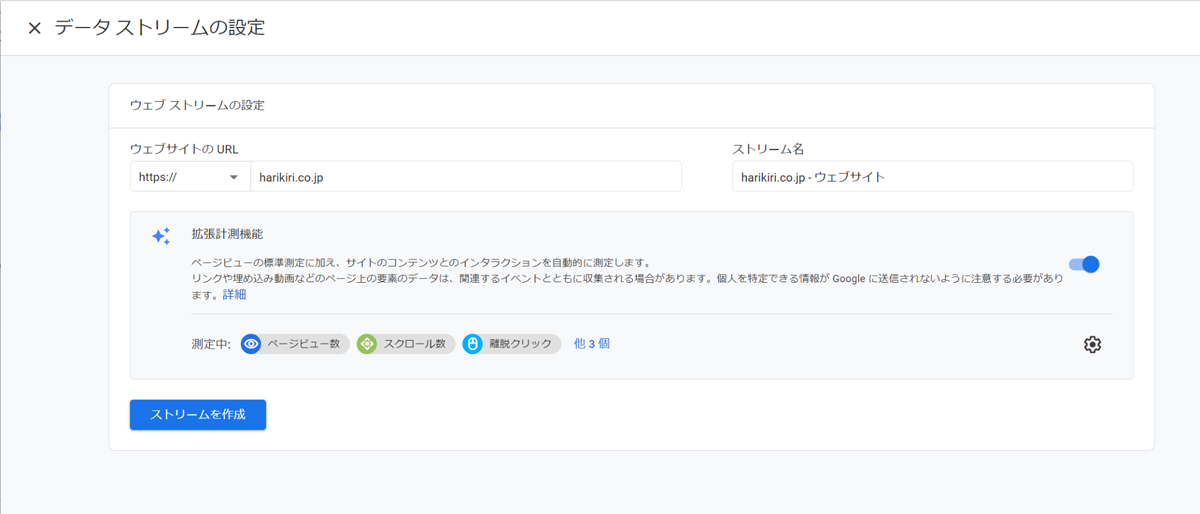Click the website URL field containing harikiri.co.jp
This screenshot has width=1200, height=514.
(x=465, y=177)
